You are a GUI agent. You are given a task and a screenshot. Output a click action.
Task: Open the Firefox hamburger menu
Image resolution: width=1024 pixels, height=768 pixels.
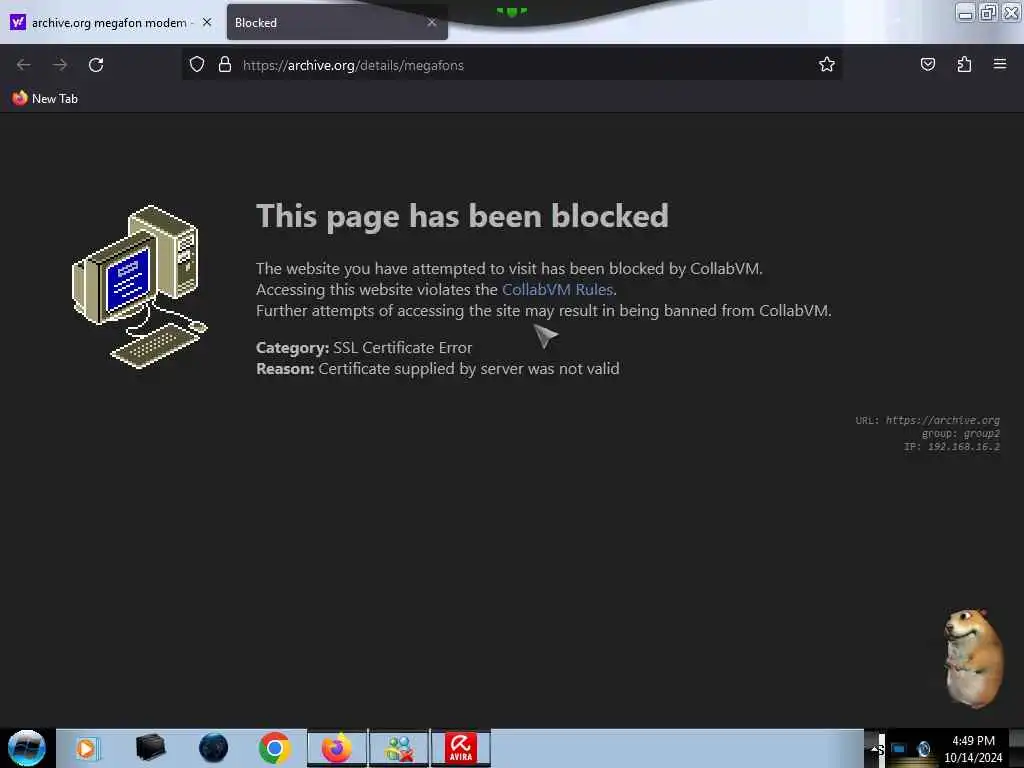coord(1000,64)
